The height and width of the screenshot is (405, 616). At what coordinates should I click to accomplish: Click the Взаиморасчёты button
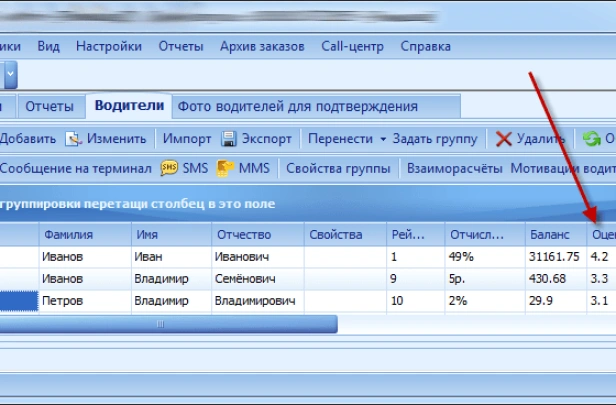point(456,169)
